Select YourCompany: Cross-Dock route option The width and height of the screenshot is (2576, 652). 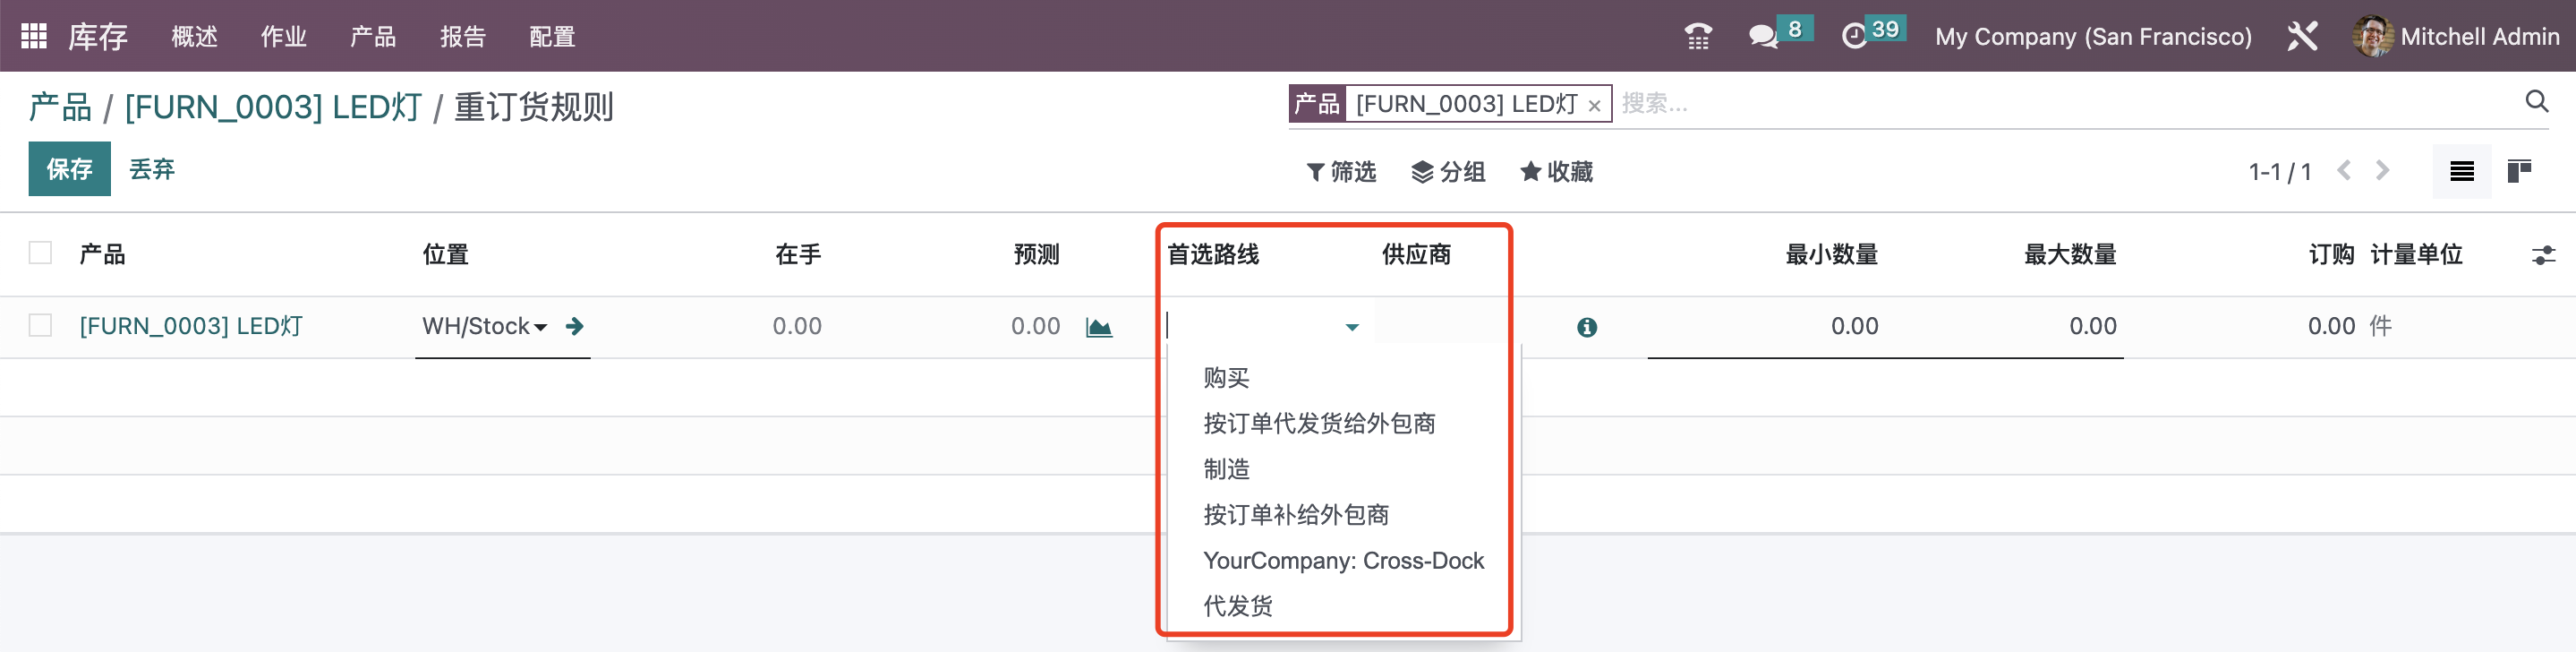pos(1344,561)
